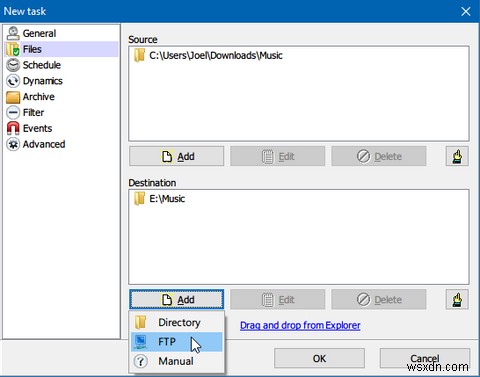Click the Add button under Destination
This screenshot has width=480, height=377.
click(x=177, y=299)
